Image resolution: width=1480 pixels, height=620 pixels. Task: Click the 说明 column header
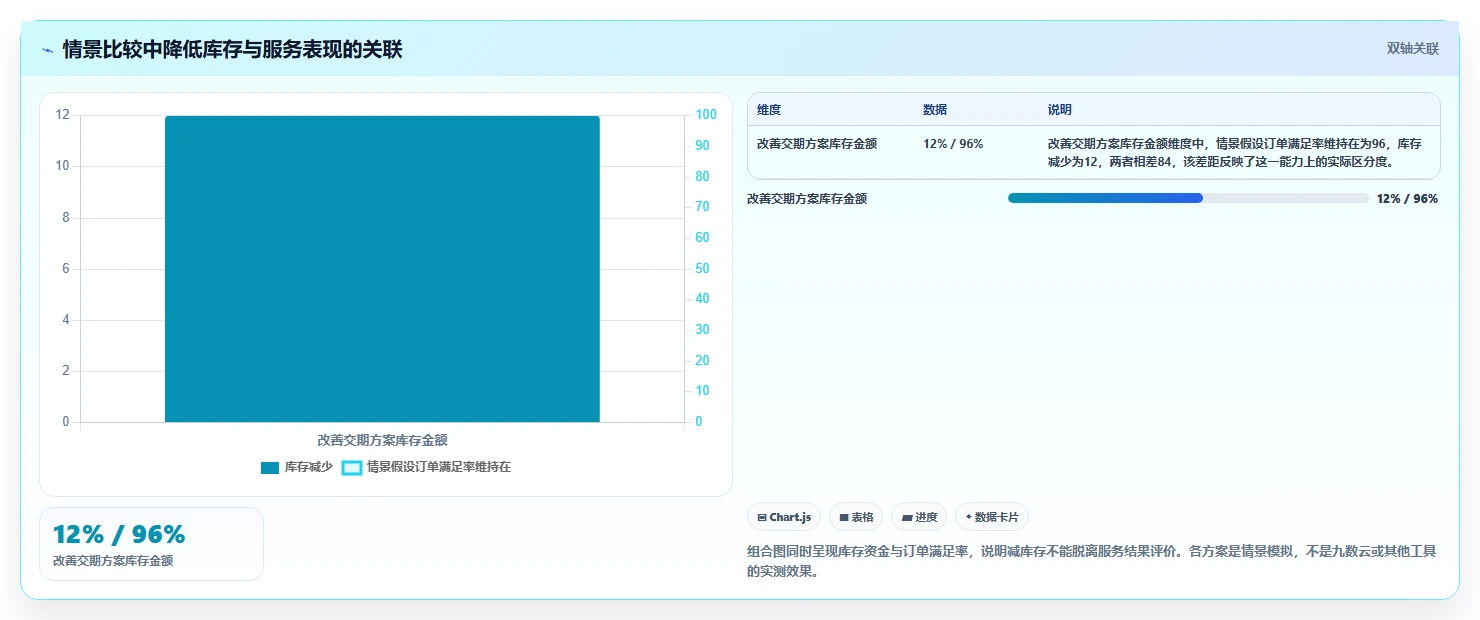tap(1060, 110)
